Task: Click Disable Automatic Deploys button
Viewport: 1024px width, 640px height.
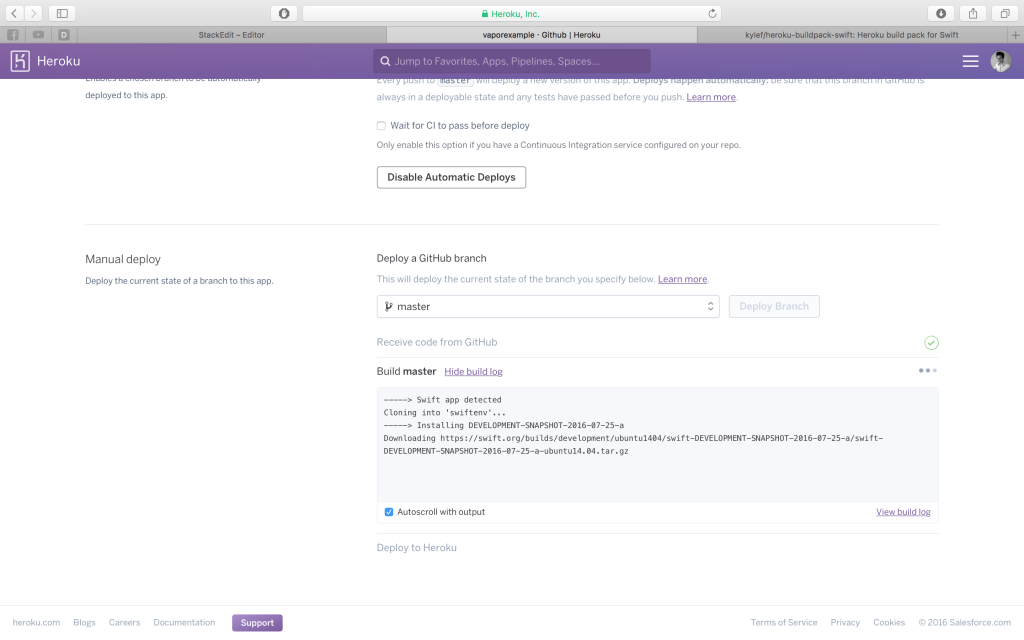Action: [451, 177]
